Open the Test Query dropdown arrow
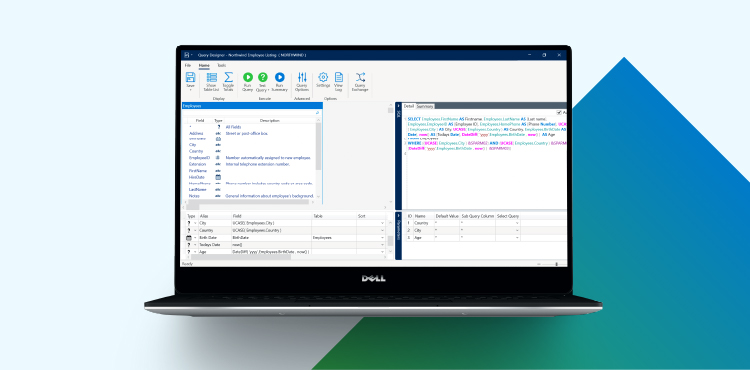The height and width of the screenshot is (370, 750). click(x=268, y=90)
